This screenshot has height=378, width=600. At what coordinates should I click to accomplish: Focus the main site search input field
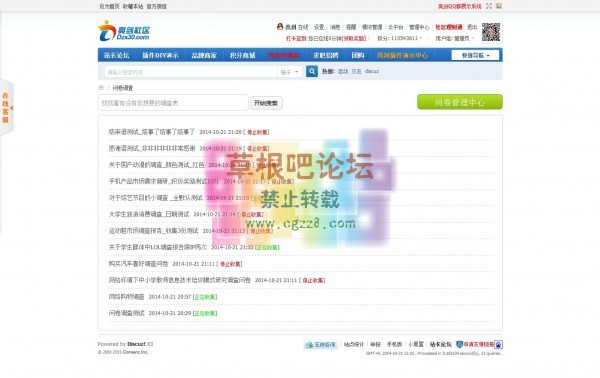tap(191, 72)
